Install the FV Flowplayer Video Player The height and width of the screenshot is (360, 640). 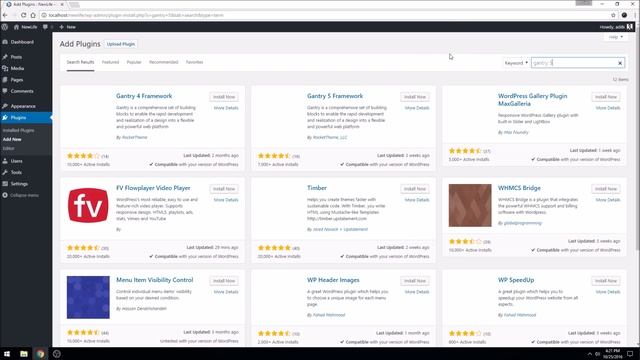pyautogui.click(x=224, y=189)
